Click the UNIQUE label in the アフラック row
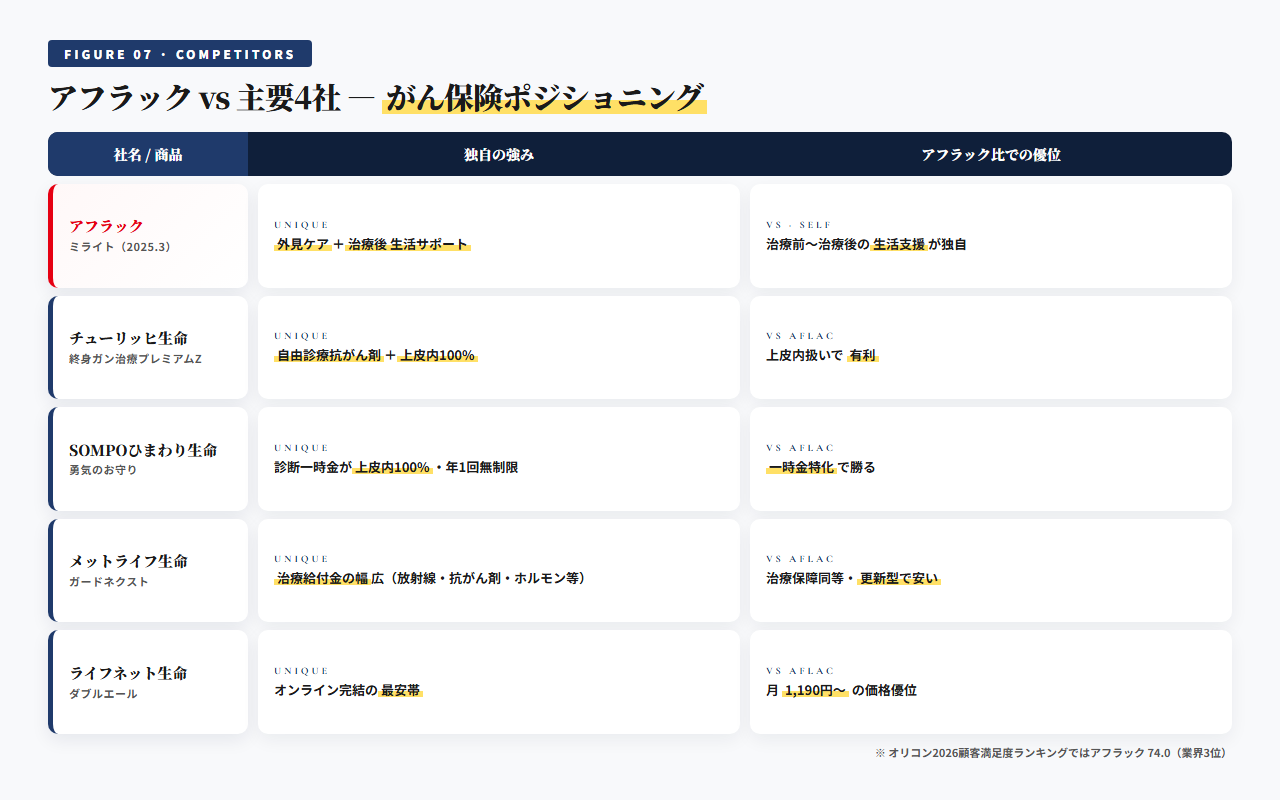The width and height of the screenshot is (1280, 800). (x=301, y=227)
